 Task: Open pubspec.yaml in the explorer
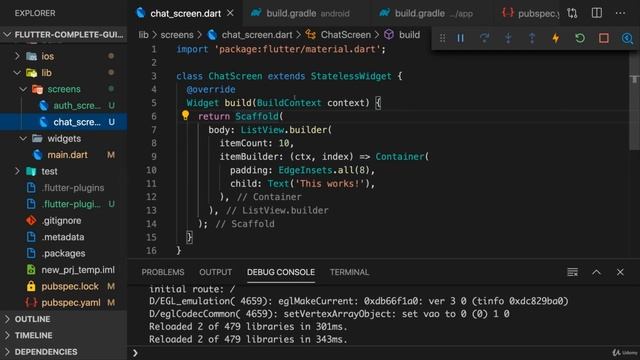pos(64,302)
